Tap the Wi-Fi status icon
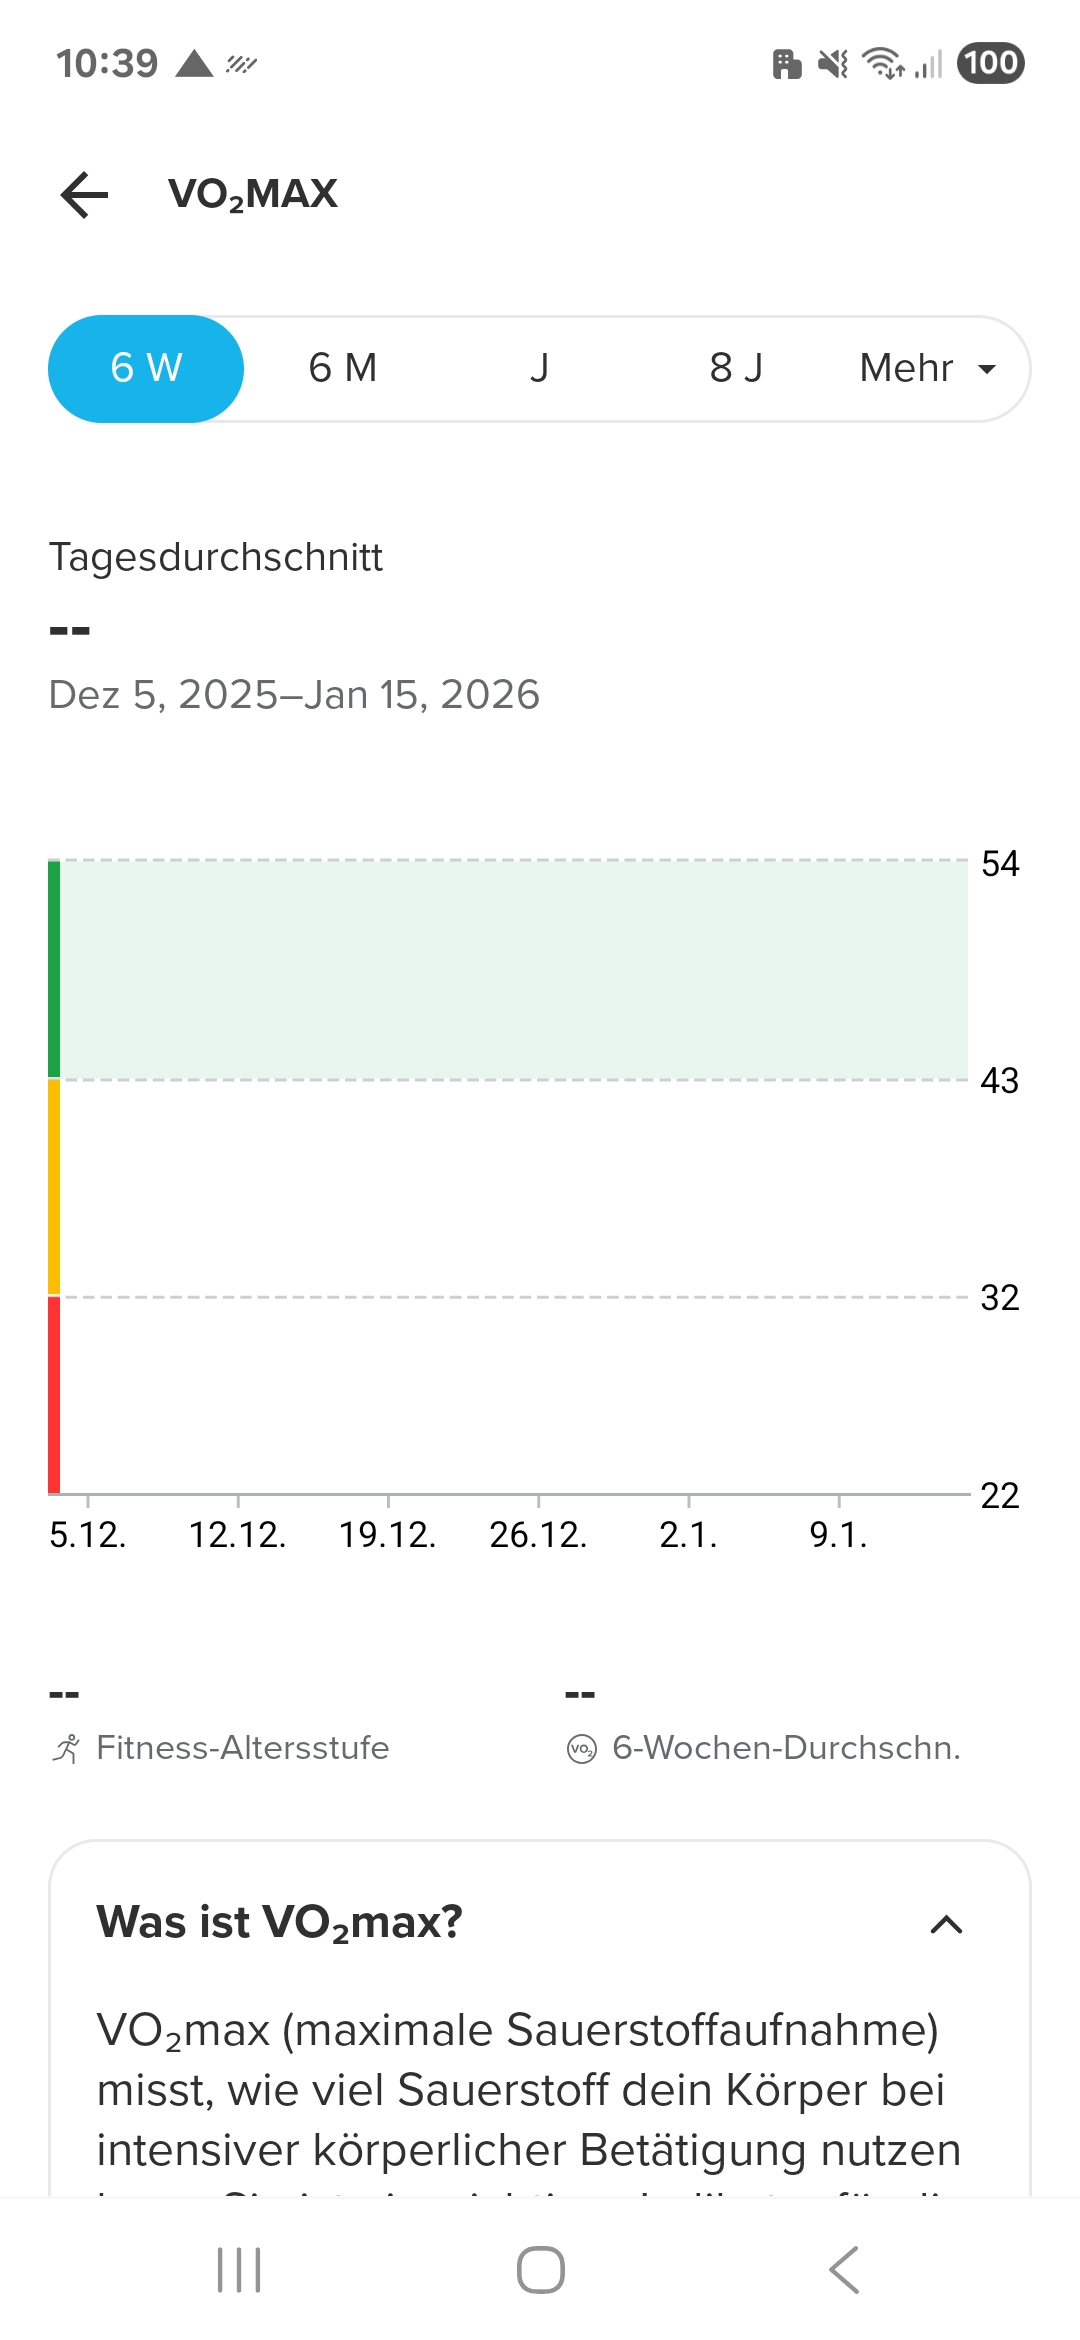Viewport: 1080px width, 2340px height. tap(883, 63)
